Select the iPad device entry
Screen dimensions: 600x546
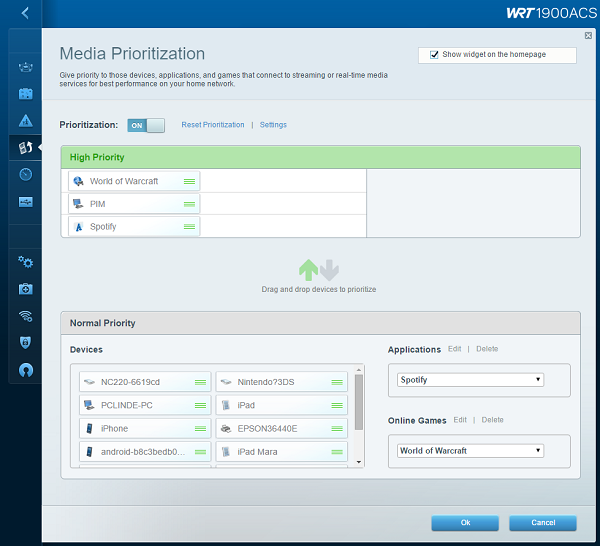282,405
